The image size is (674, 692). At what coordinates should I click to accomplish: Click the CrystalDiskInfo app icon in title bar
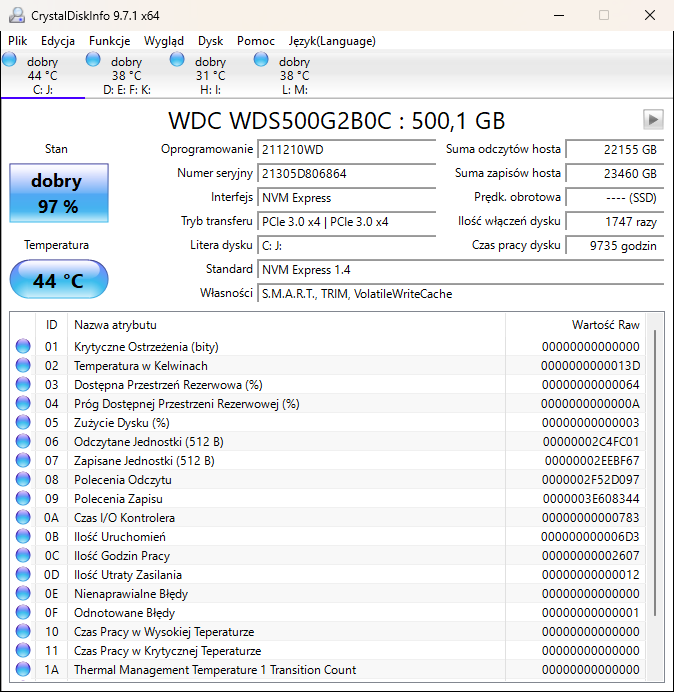tap(14, 15)
